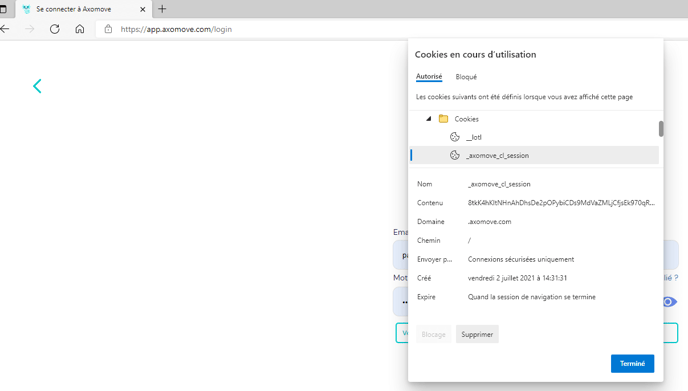
Task: Click the Chemin value '/'
Action: (x=469, y=240)
